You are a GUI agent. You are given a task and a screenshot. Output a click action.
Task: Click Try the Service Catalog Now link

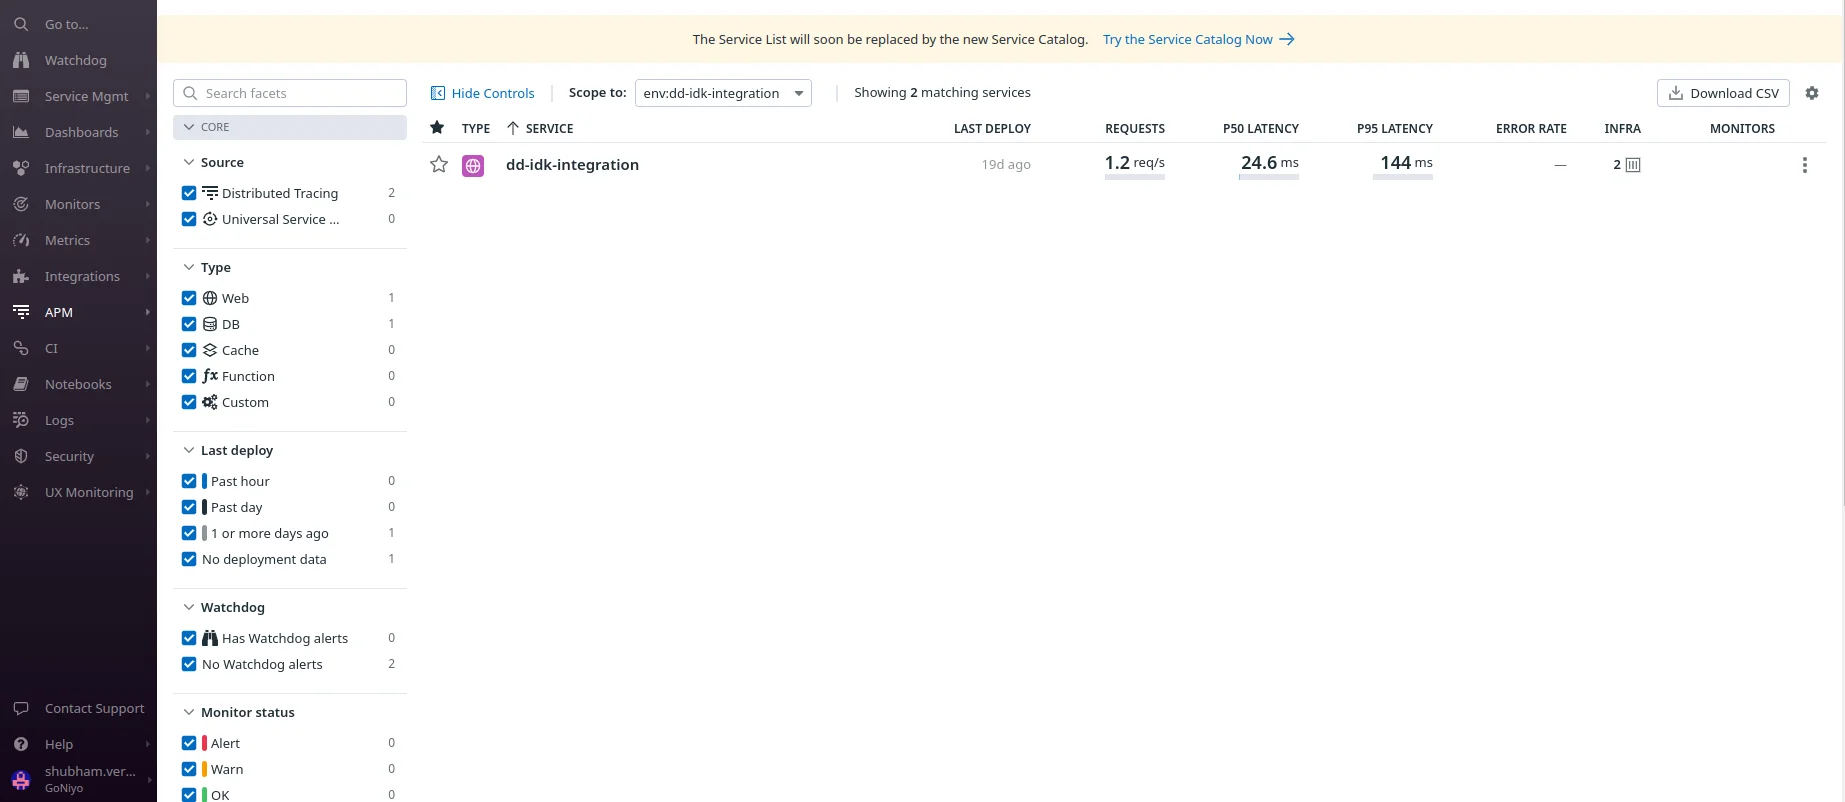coord(1198,39)
